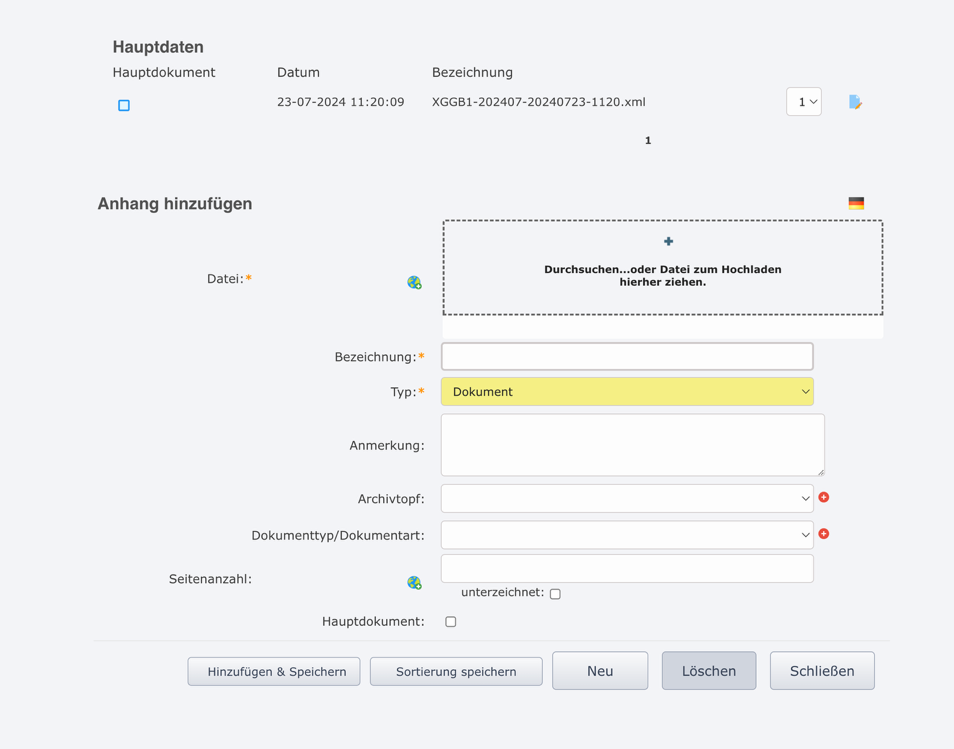954x749 pixels.
Task: Tick the Hauptdokument checkbox in the Hauptdaten row
Action: pos(123,104)
